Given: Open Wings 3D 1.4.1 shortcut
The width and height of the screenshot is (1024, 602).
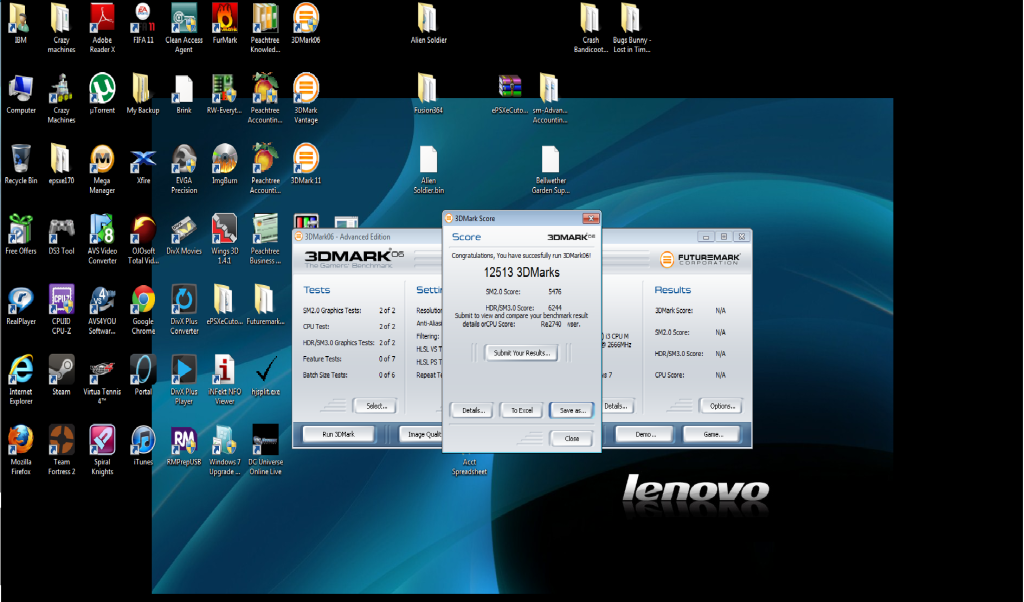Looking at the screenshot, I should [x=225, y=239].
